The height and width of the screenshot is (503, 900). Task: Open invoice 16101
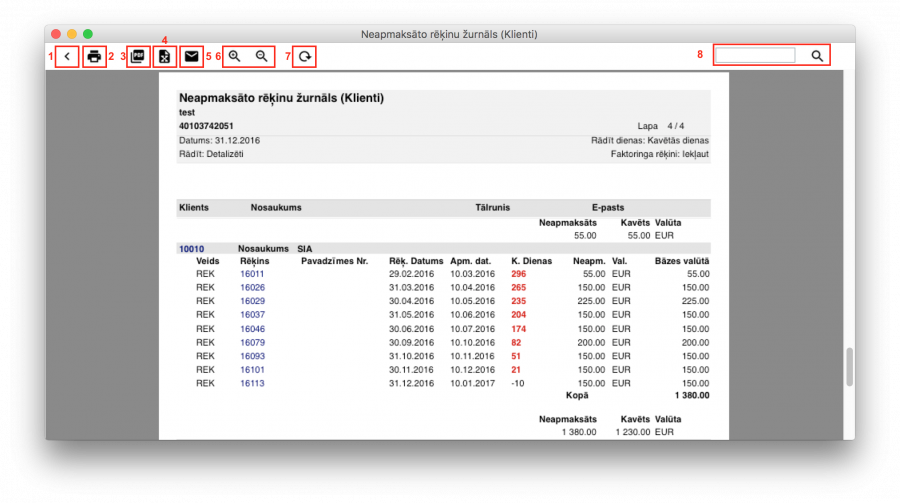point(252,369)
